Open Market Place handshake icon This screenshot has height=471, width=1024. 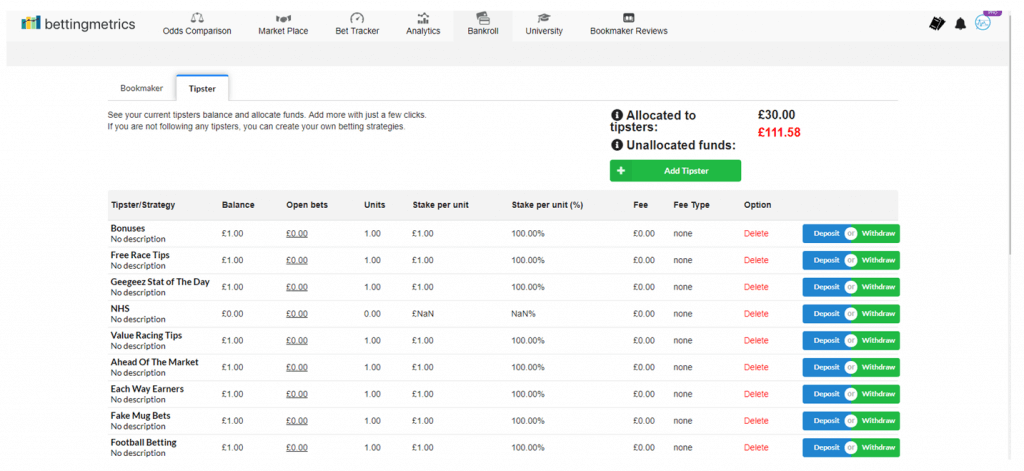tap(283, 18)
